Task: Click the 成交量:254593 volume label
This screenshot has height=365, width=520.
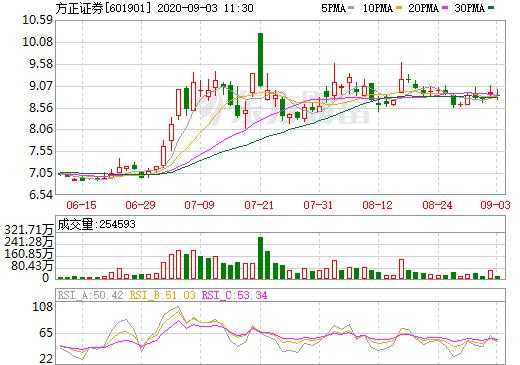Action: click(96, 224)
